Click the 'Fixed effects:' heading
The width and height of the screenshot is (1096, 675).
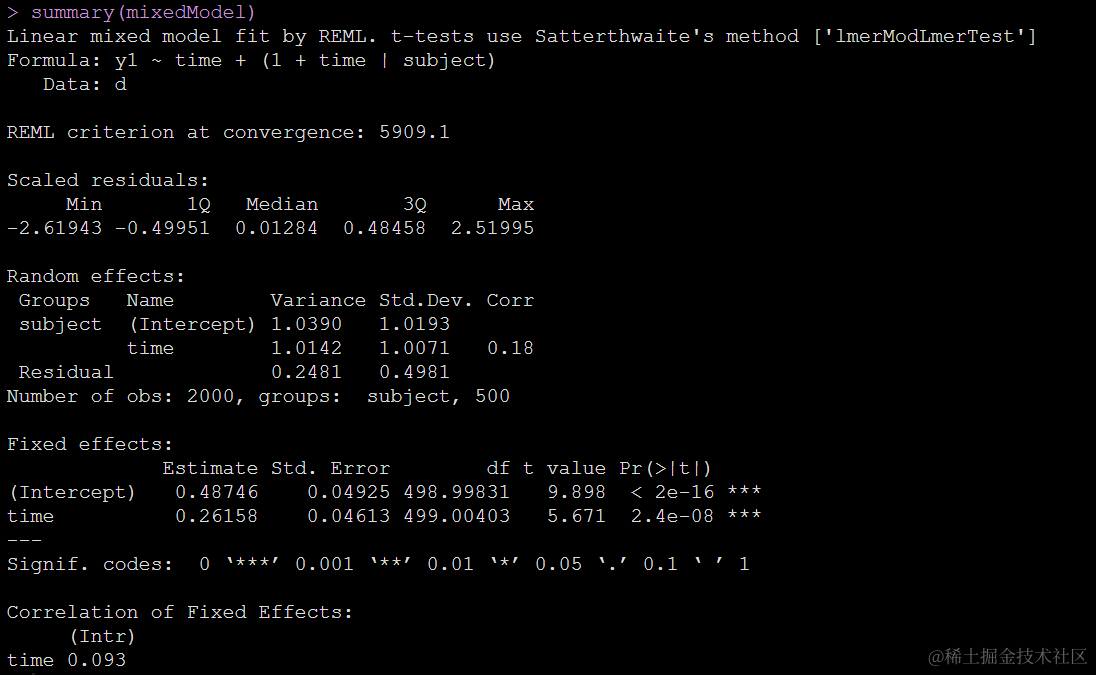[89, 444]
